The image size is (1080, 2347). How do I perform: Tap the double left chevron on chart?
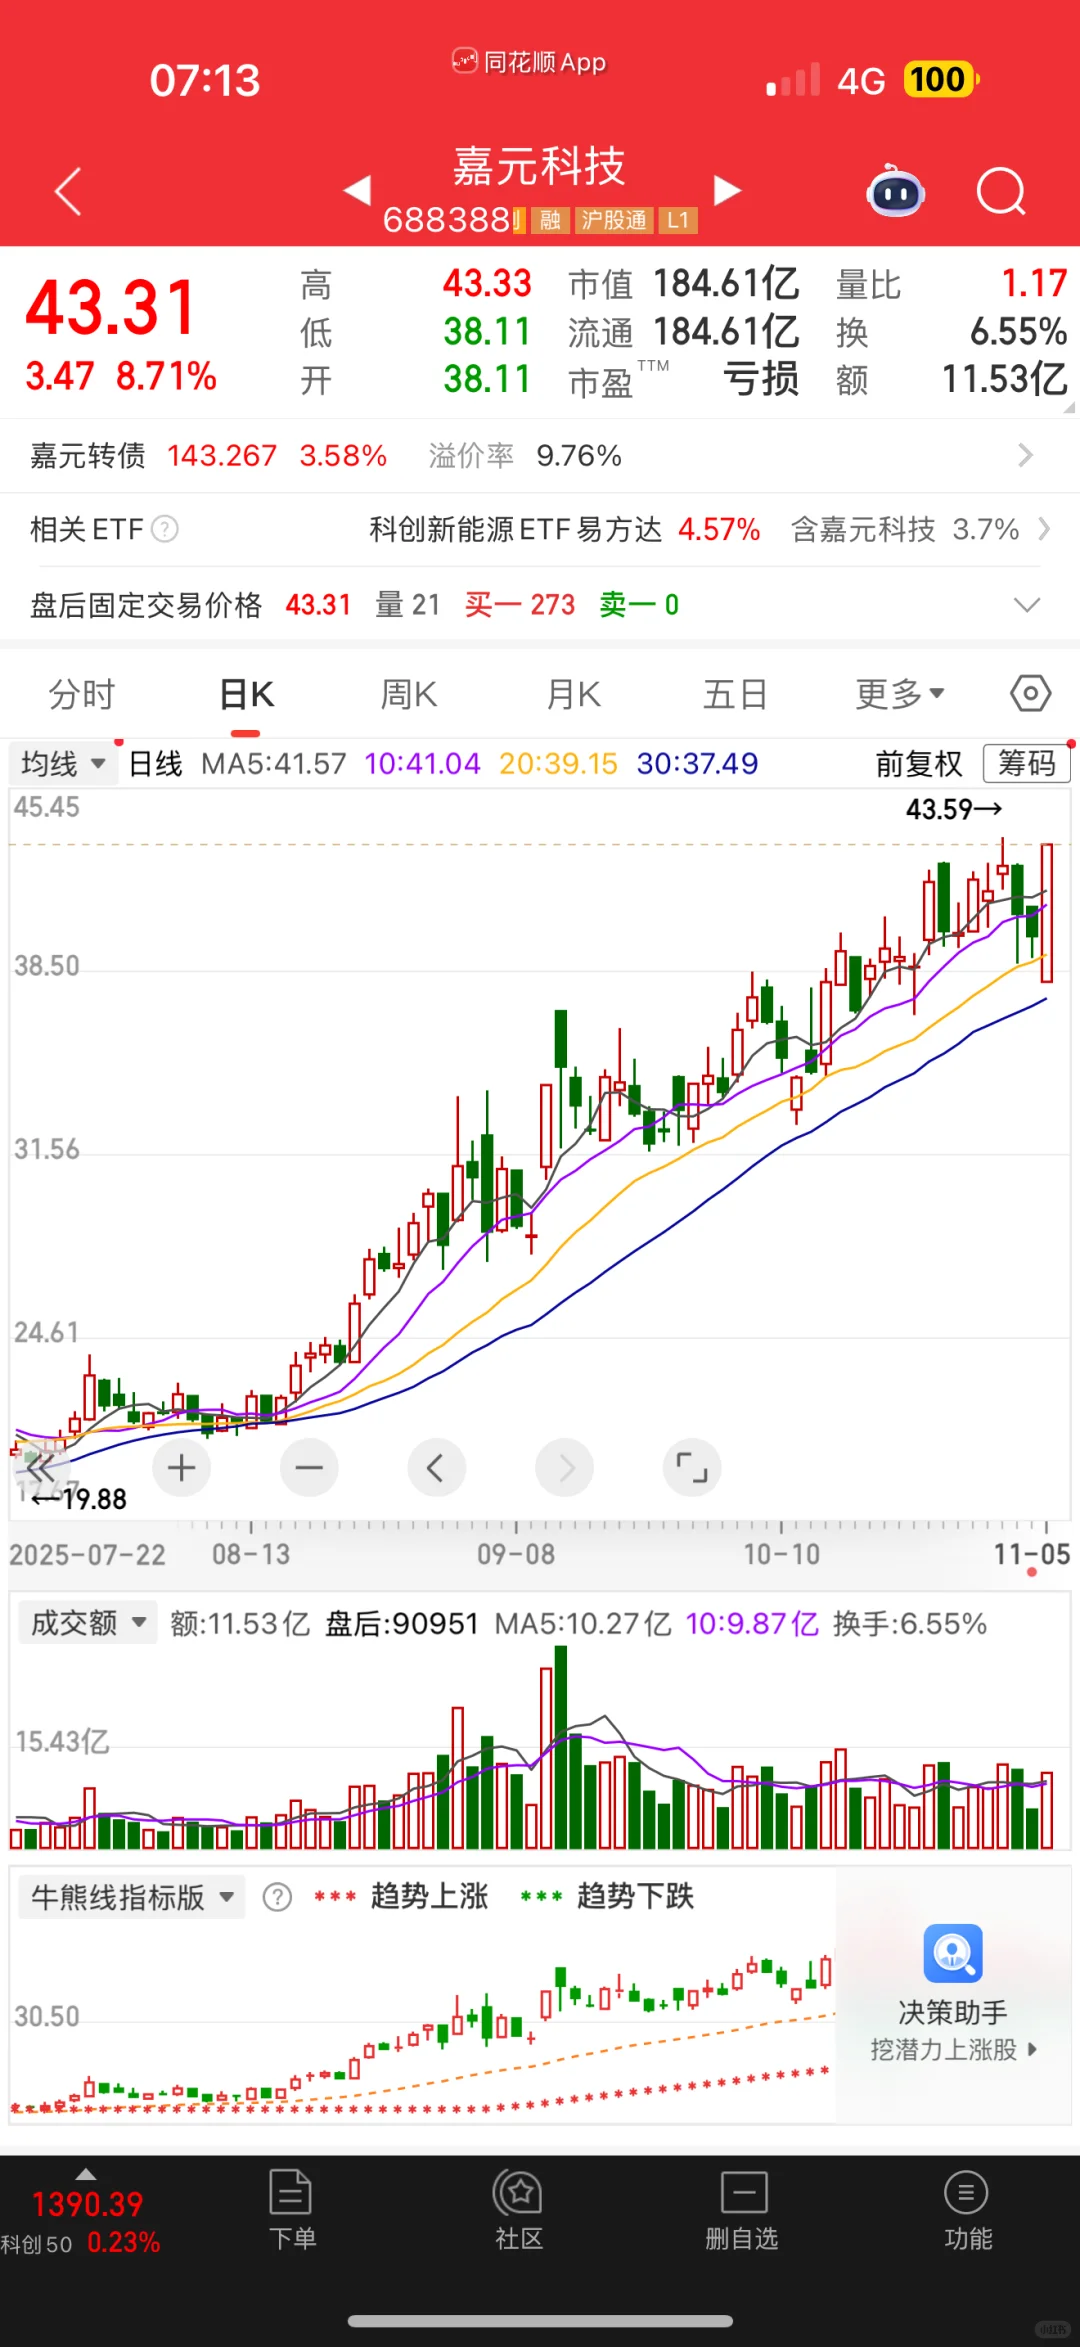coord(40,1468)
